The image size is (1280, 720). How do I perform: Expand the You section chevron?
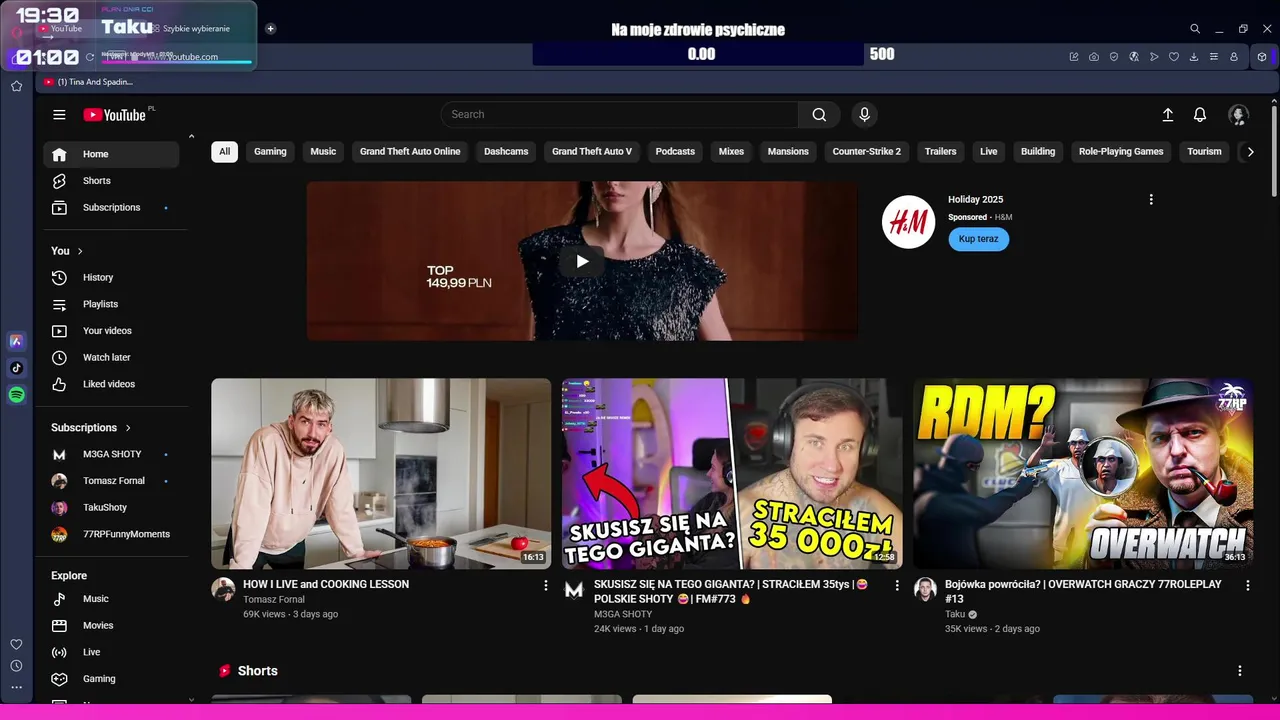[80, 251]
